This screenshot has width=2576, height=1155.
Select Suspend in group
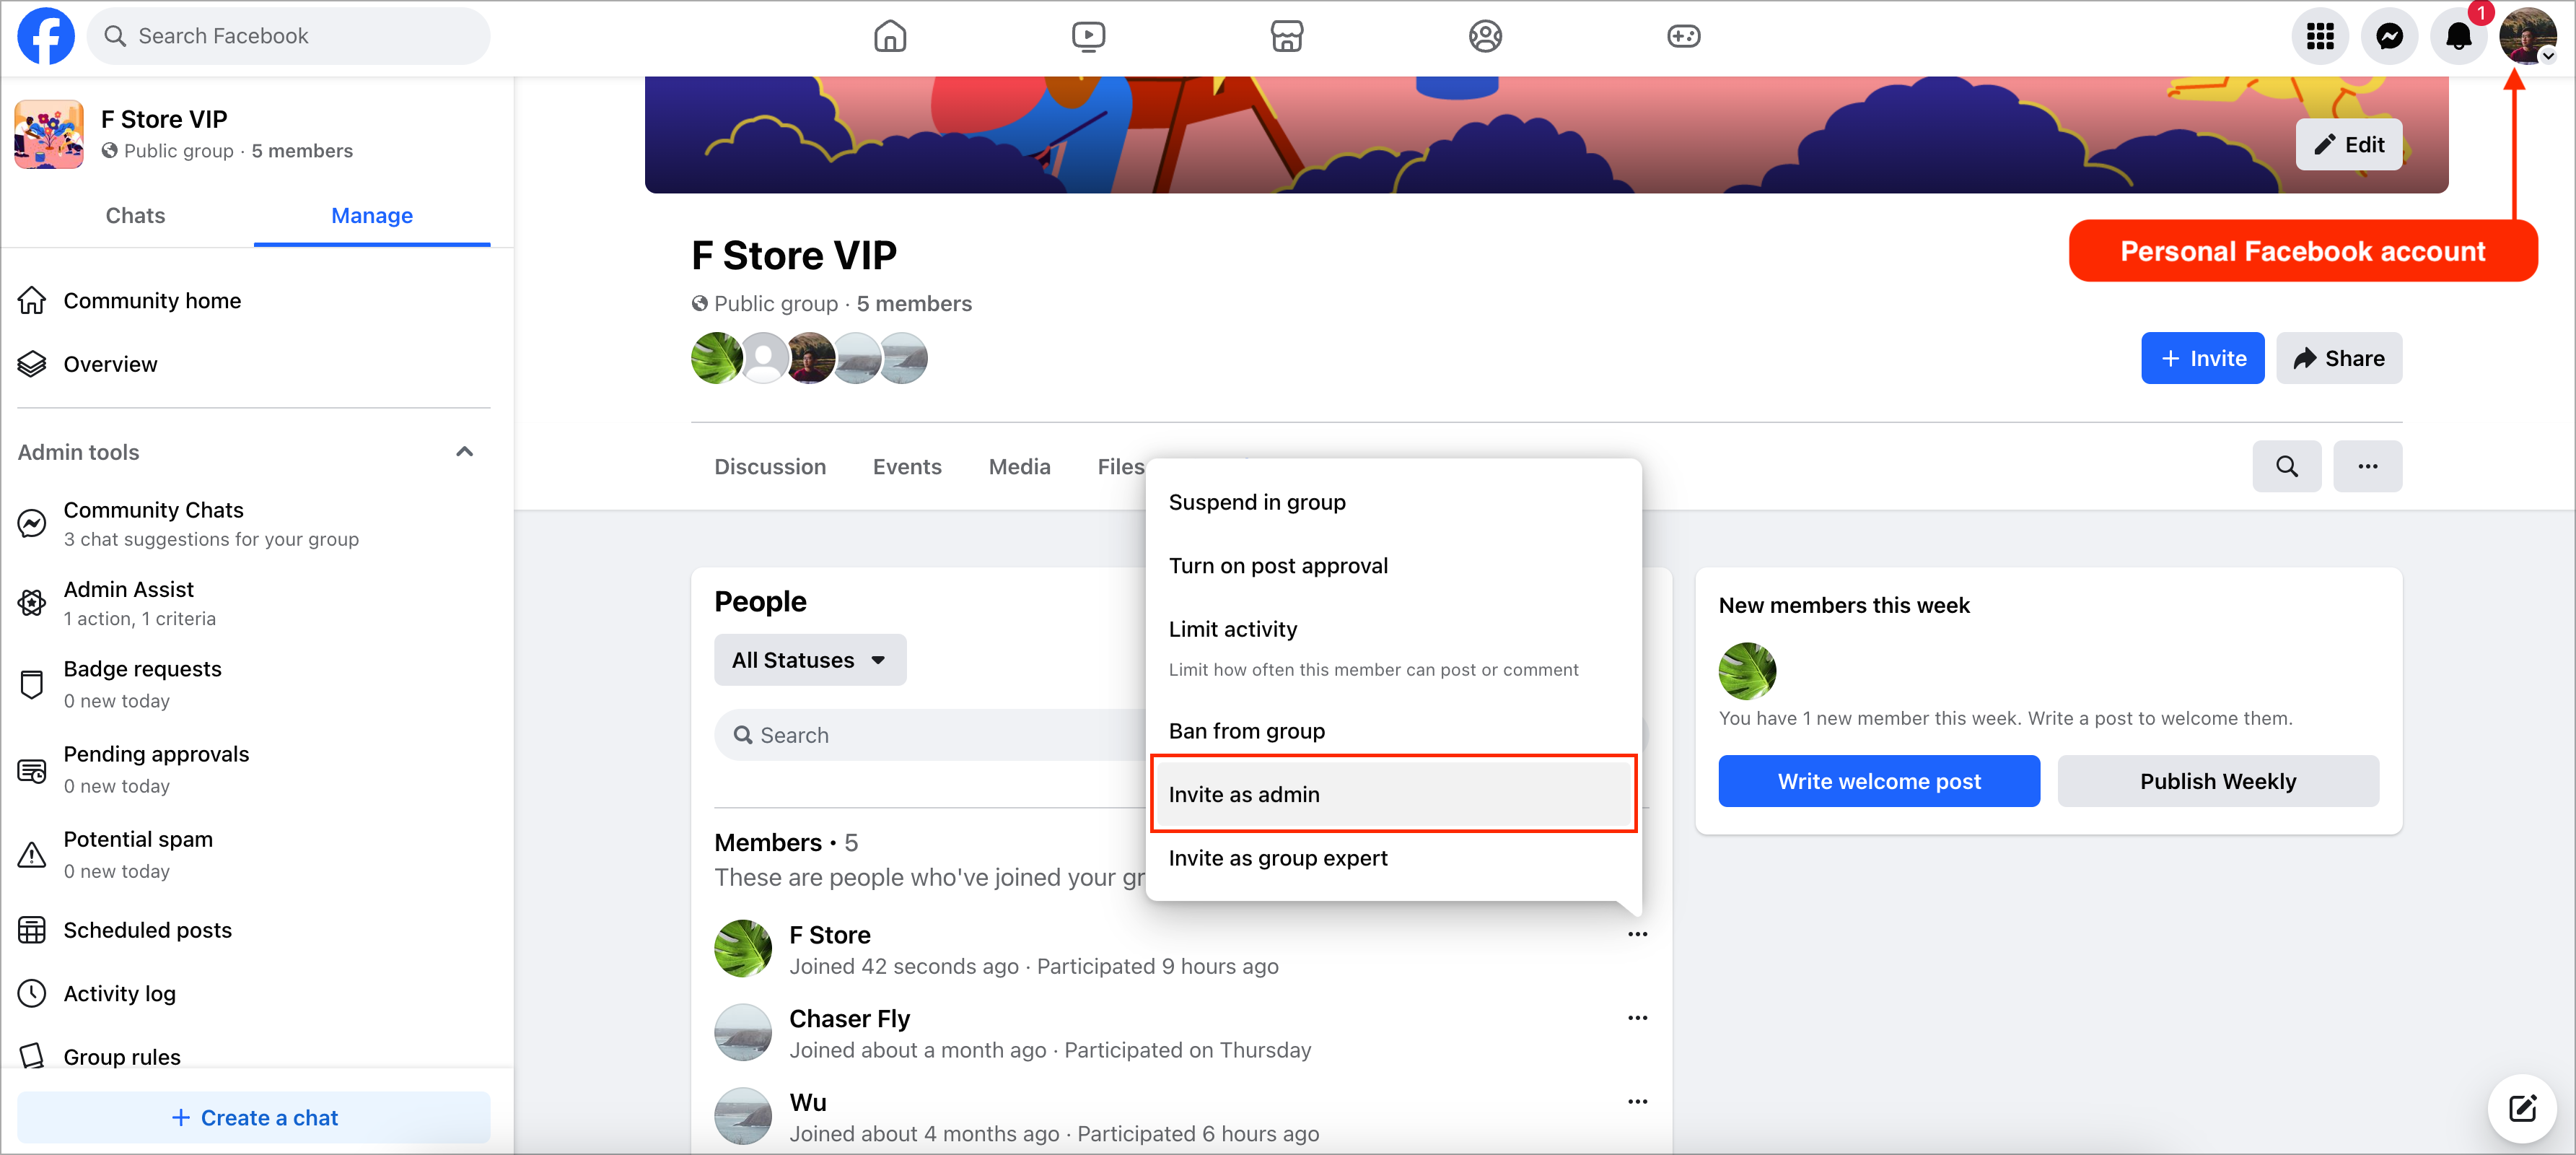click(1393, 502)
